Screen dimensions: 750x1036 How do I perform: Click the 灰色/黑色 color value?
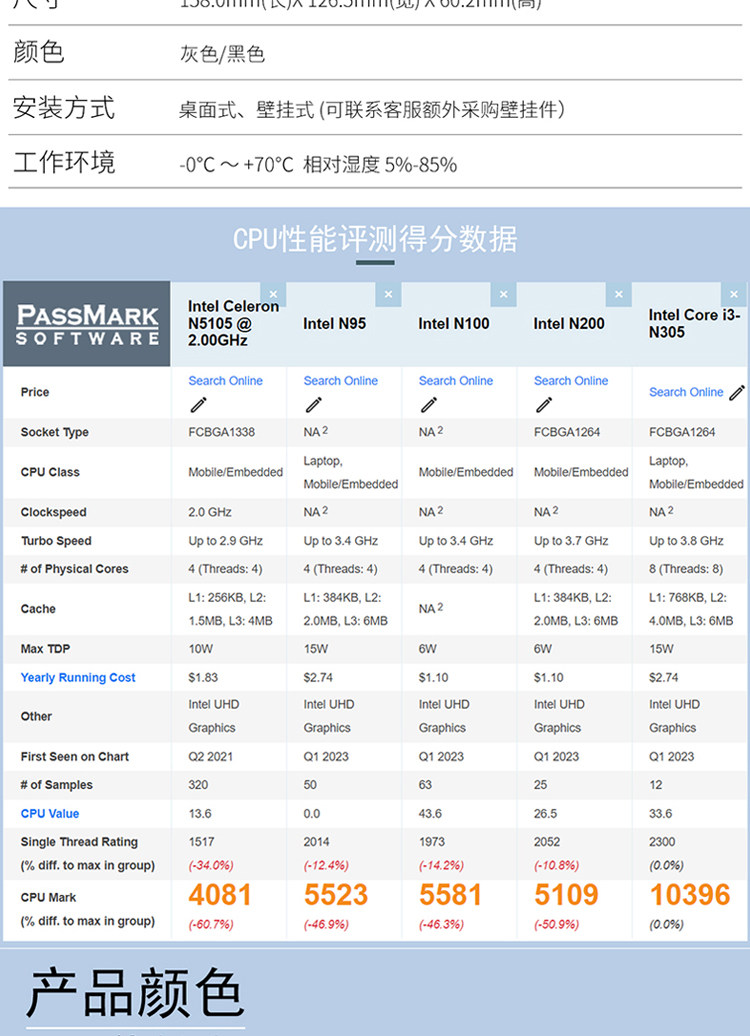click(x=222, y=54)
